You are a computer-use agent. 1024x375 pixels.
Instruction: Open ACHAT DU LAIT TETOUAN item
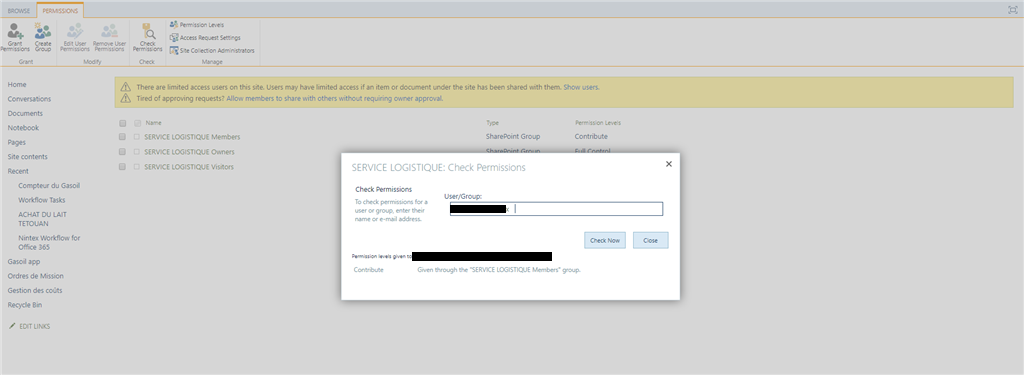click(x=42, y=219)
